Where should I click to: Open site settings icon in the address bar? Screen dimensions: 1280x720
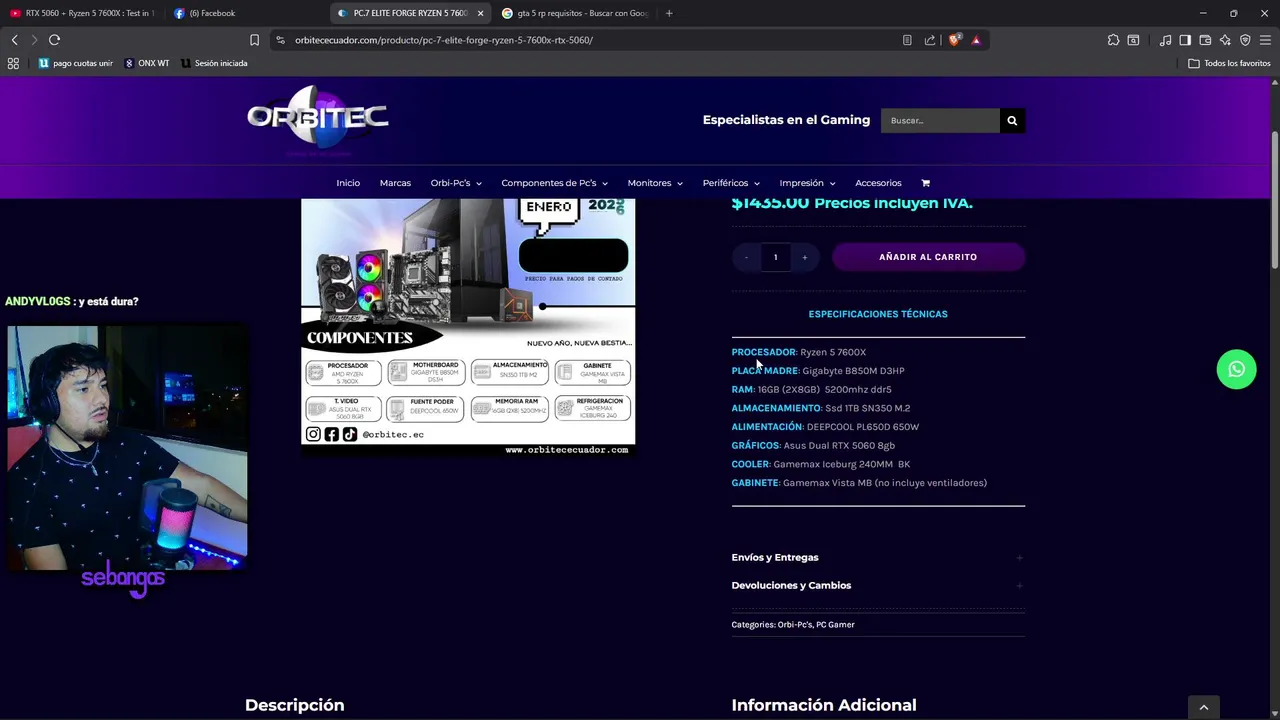280,40
